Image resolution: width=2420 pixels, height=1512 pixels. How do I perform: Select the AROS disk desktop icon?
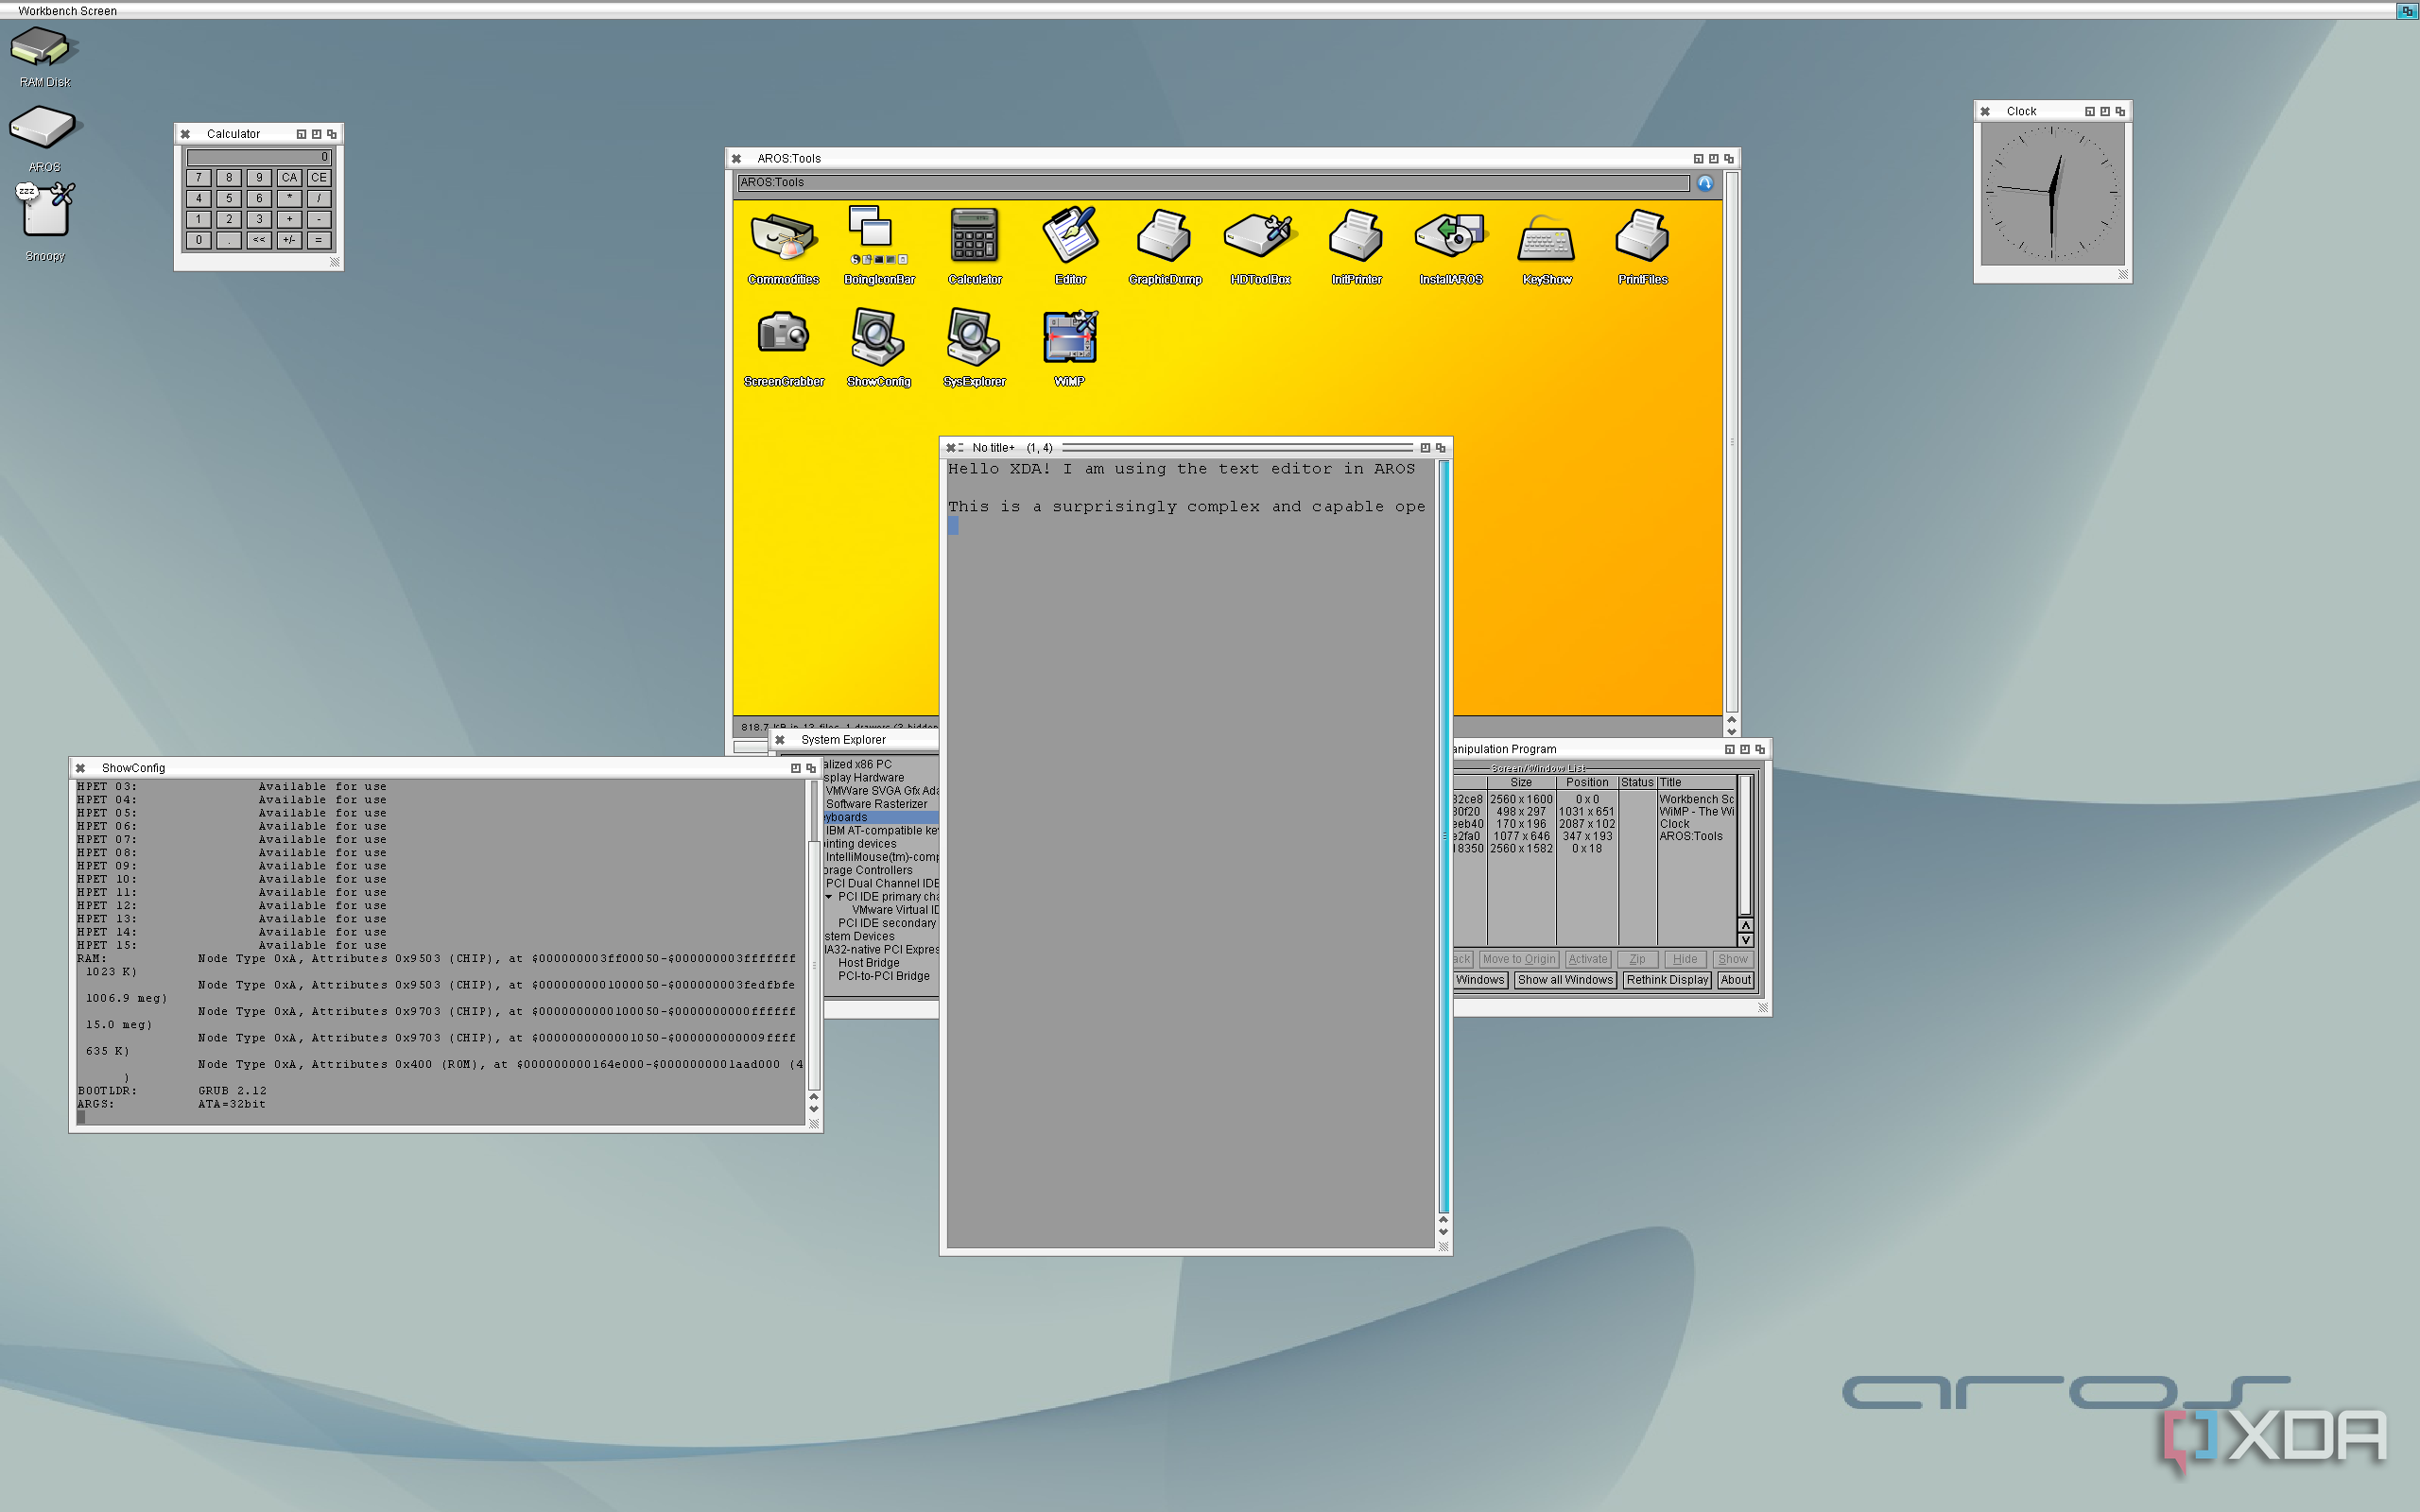click(x=42, y=138)
